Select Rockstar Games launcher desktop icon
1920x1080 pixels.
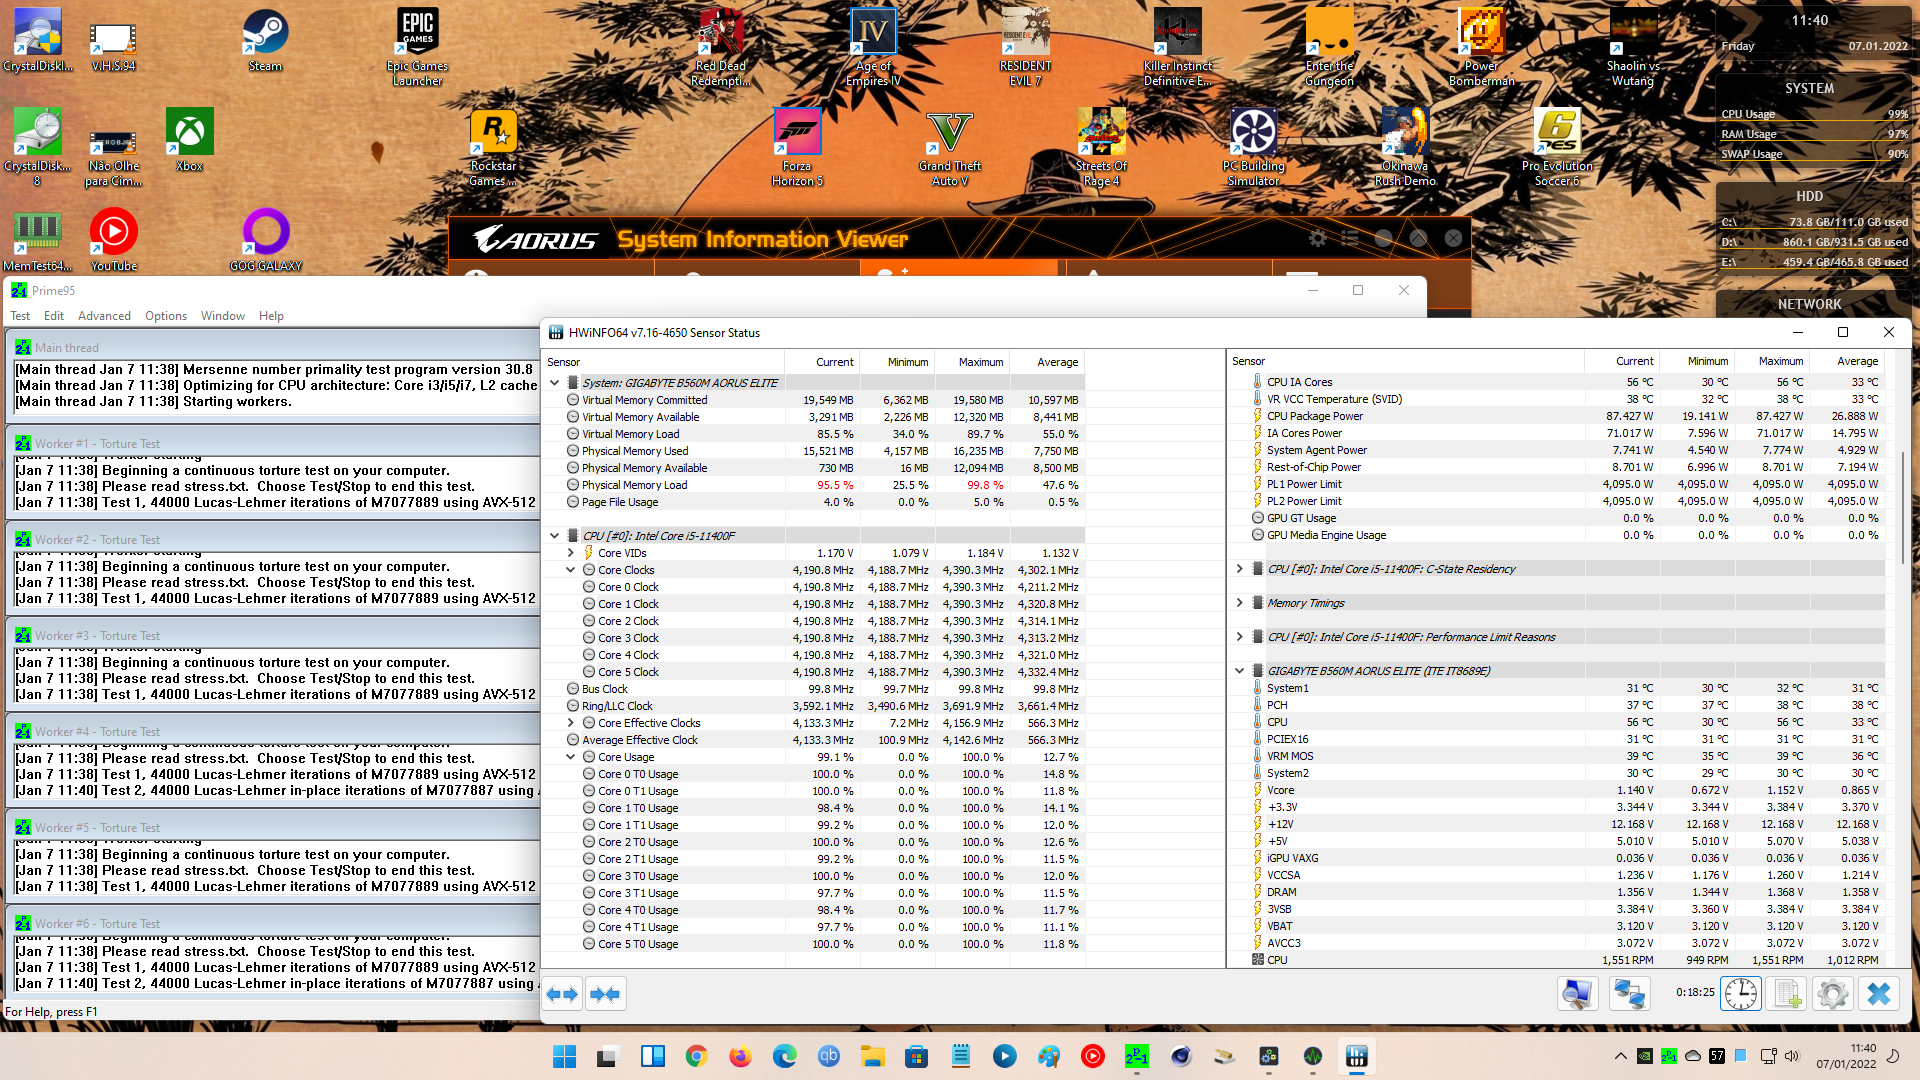(x=493, y=147)
